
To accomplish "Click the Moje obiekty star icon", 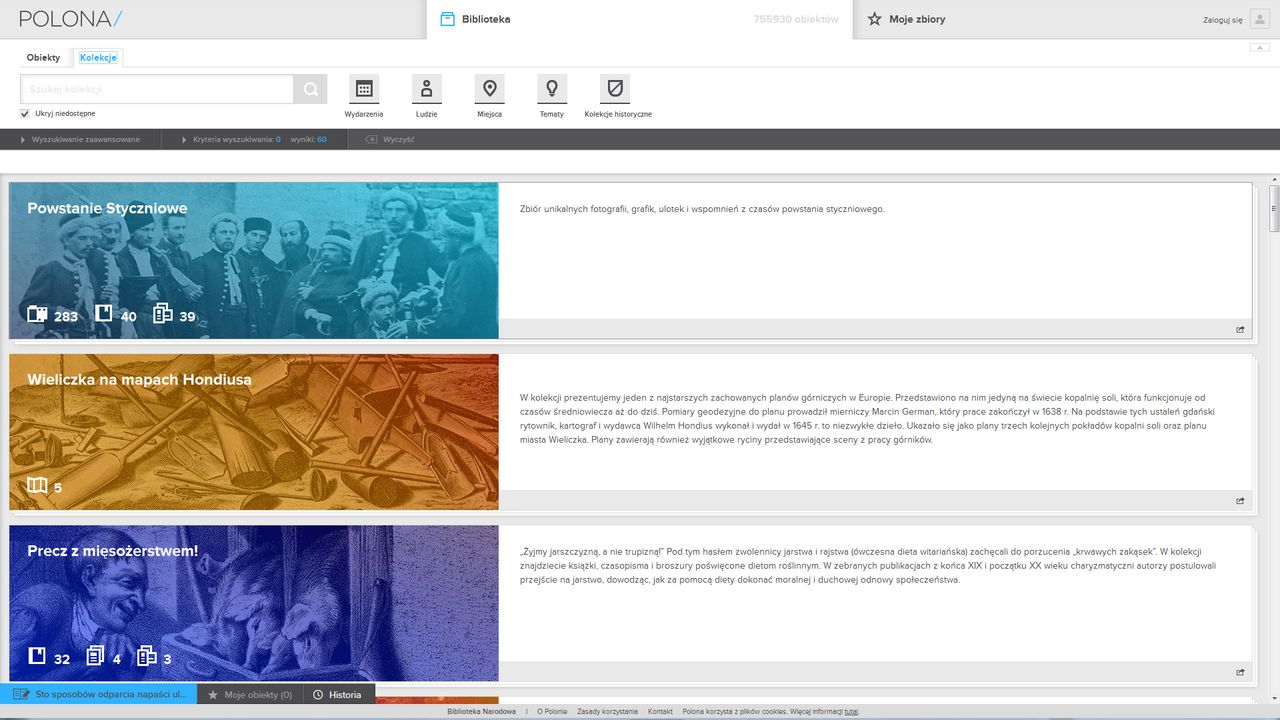I will tap(213, 694).
